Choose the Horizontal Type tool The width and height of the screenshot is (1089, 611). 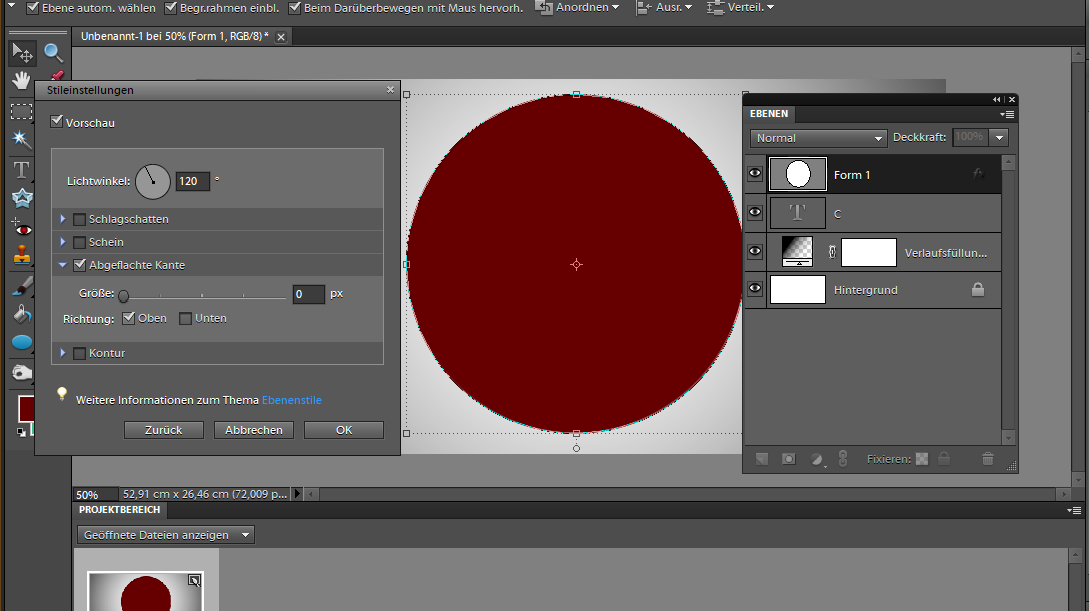point(22,169)
